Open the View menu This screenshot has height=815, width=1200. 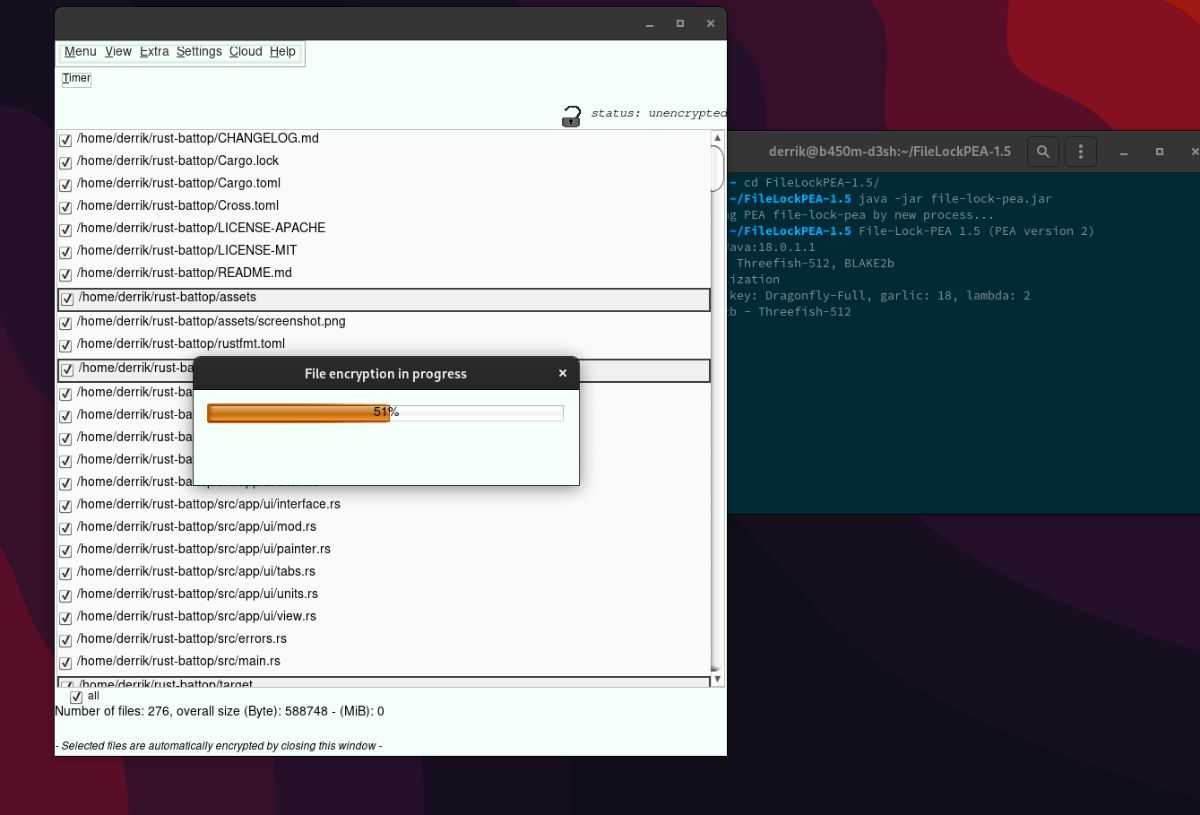pos(118,52)
